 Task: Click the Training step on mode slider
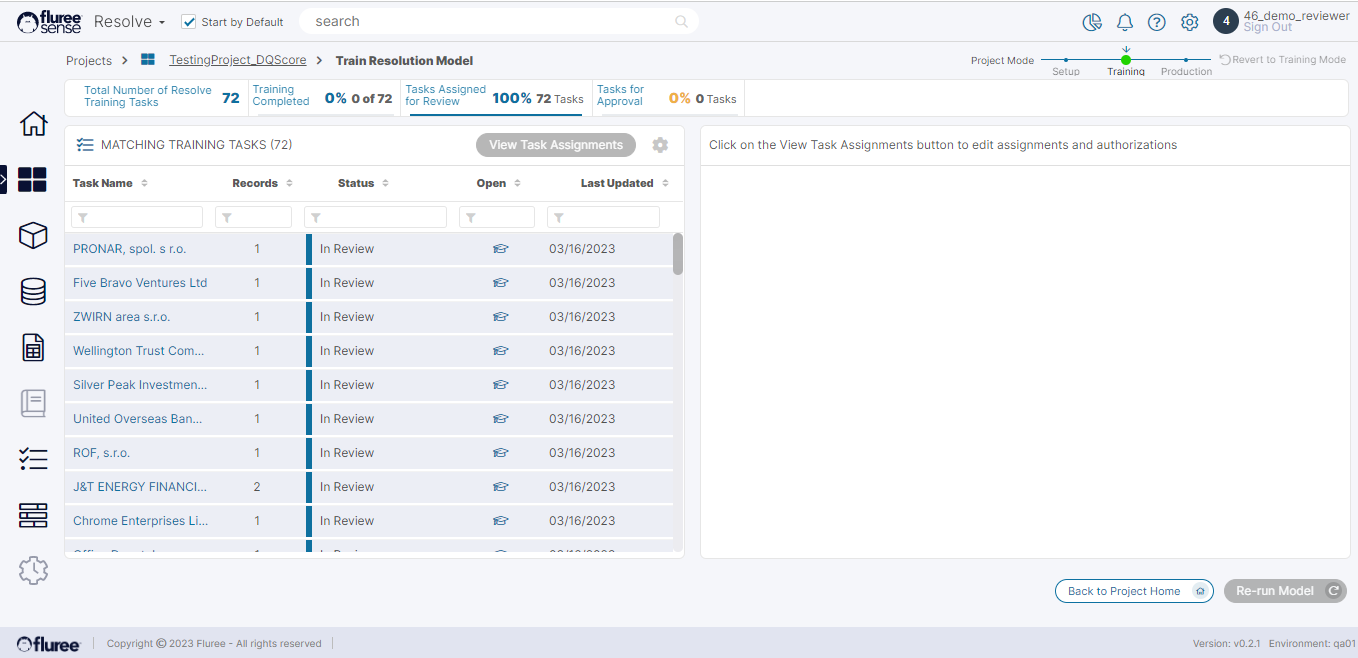(1126, 61)
